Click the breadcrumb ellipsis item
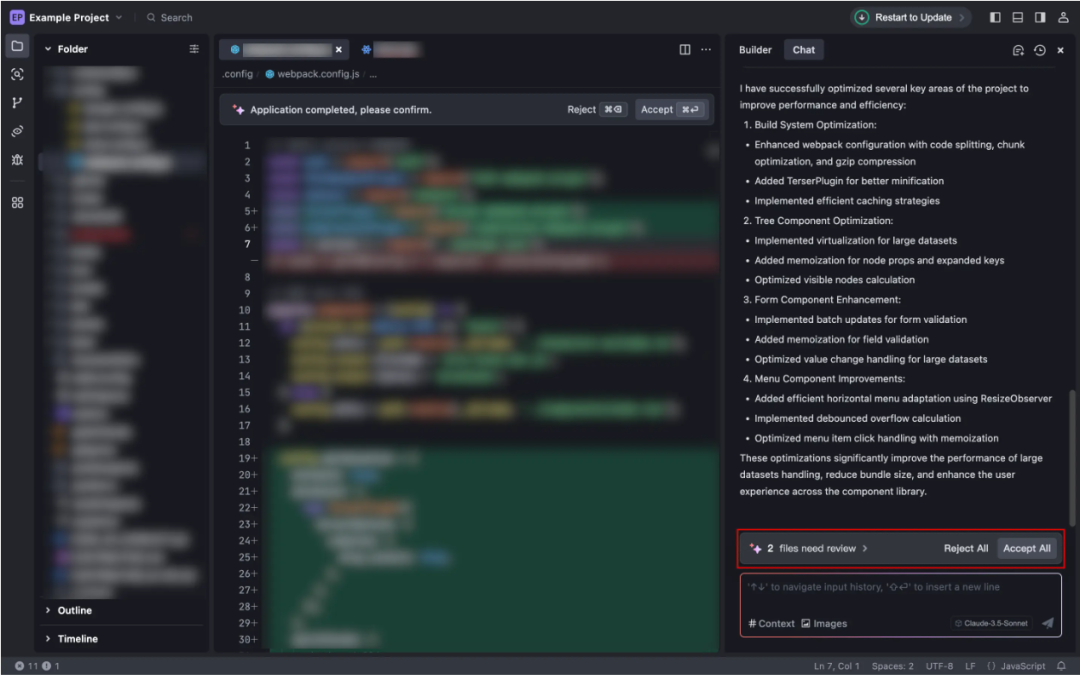Image resolution: width=1080 pixels, height=680 pixels. (373, 74)
